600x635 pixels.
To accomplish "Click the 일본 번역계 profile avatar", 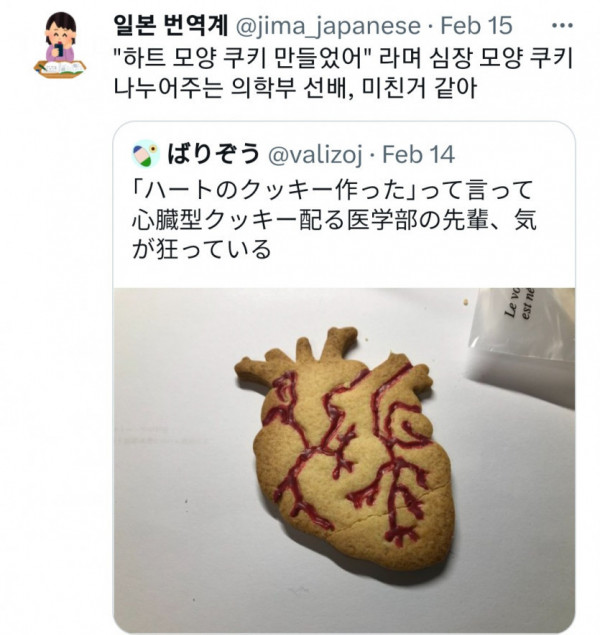I will pos(60,45).
